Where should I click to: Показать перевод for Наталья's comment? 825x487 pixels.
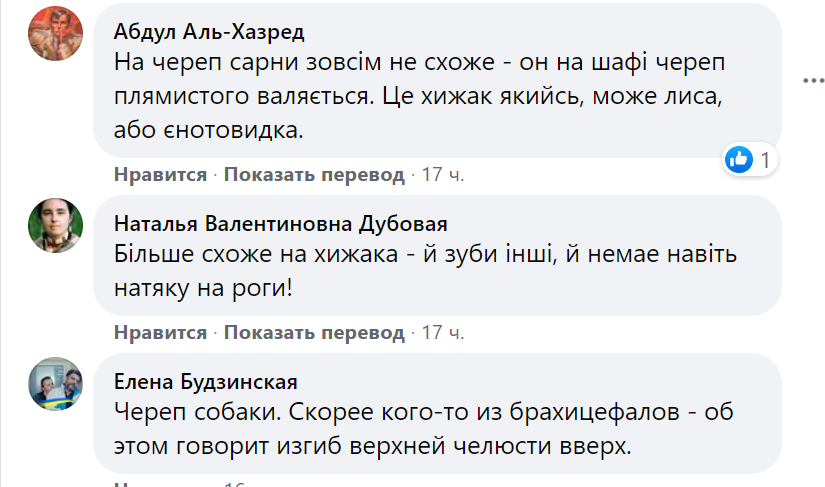click(314, 332)
